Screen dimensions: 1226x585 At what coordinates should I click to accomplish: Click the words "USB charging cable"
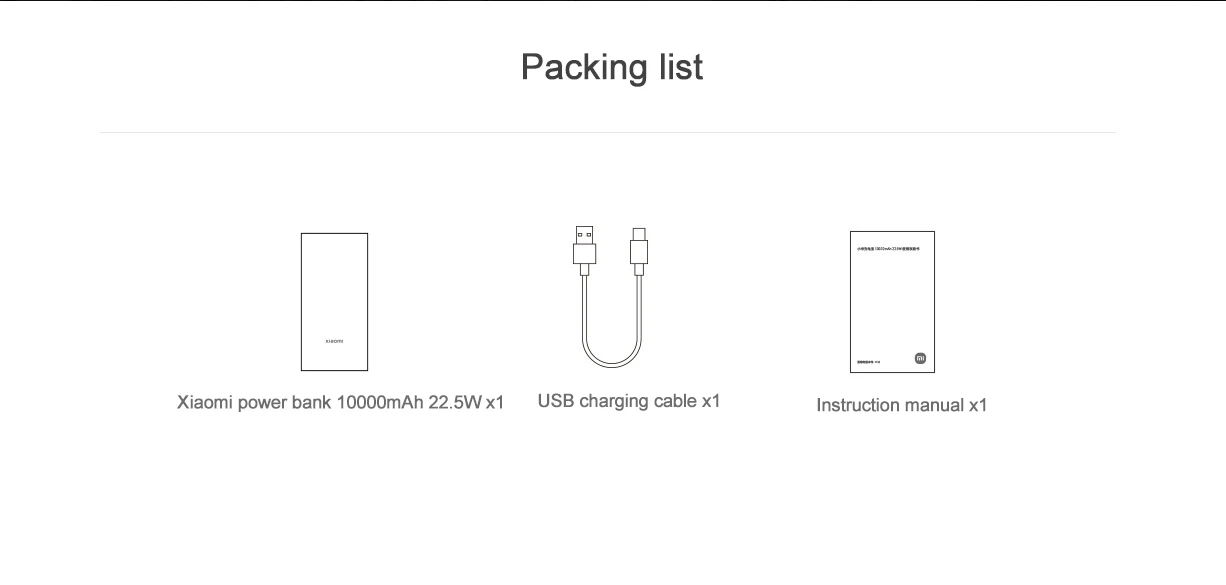tap(617, 401)
